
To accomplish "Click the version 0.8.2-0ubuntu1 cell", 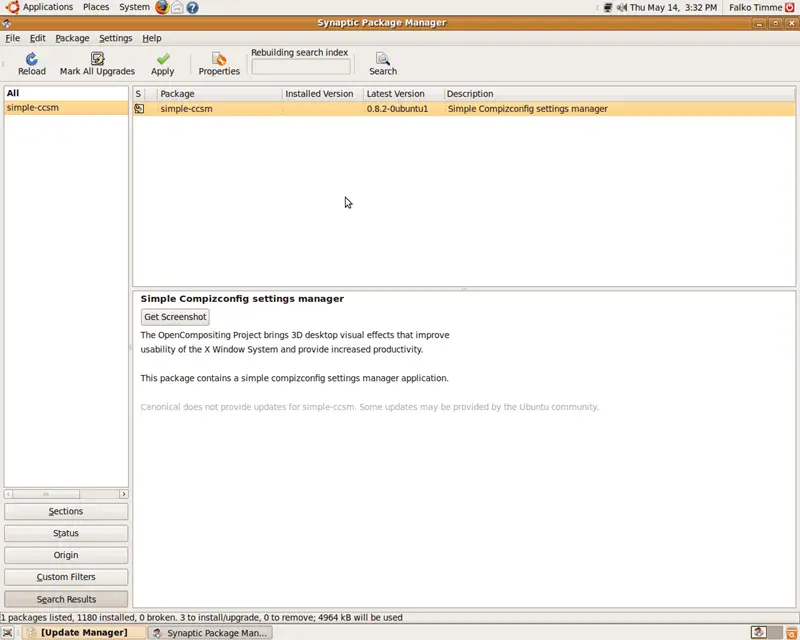I will pyautogui.click(x=397, y=109).
